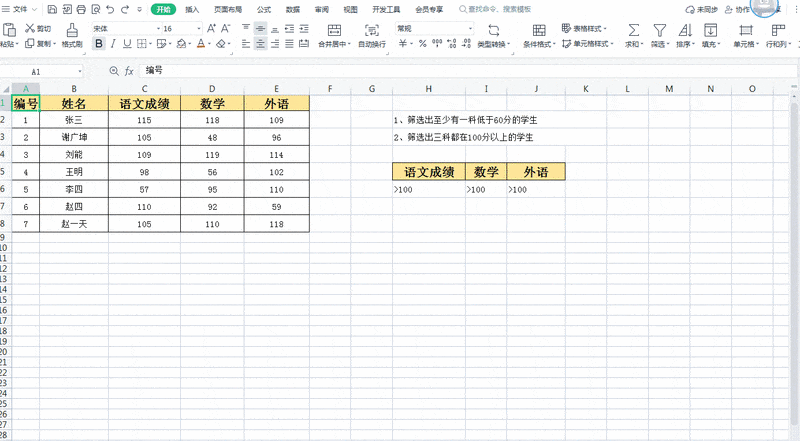
Task: Select cell containing 谢广坤
Action: pos(74,137)
